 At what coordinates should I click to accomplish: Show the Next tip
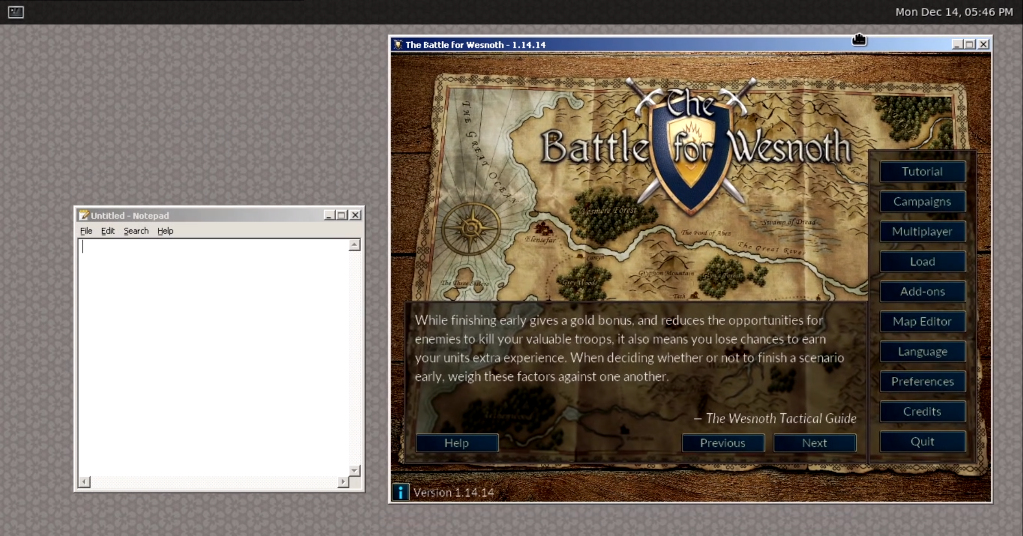click(814, 443)
